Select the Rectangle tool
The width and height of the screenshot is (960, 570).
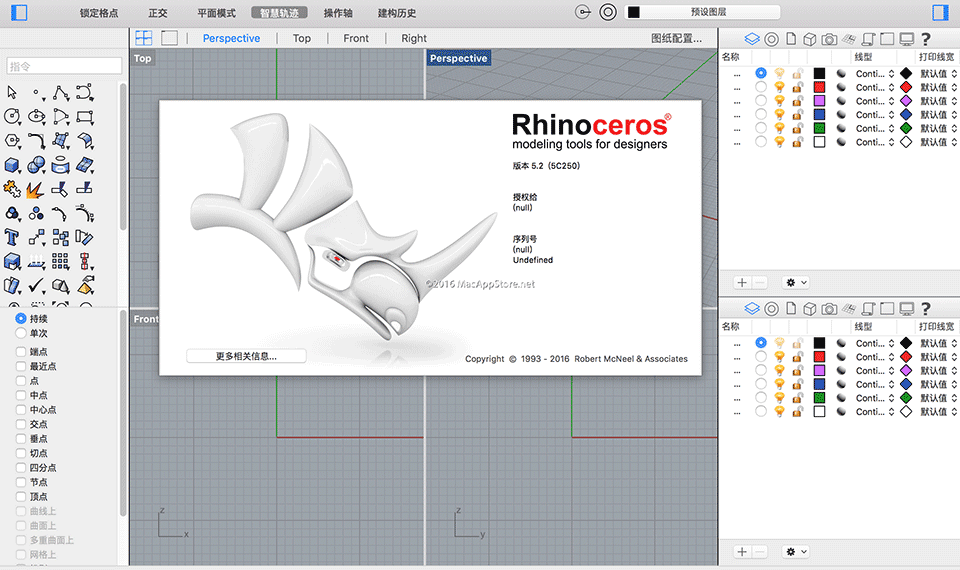tap(85, 116)
